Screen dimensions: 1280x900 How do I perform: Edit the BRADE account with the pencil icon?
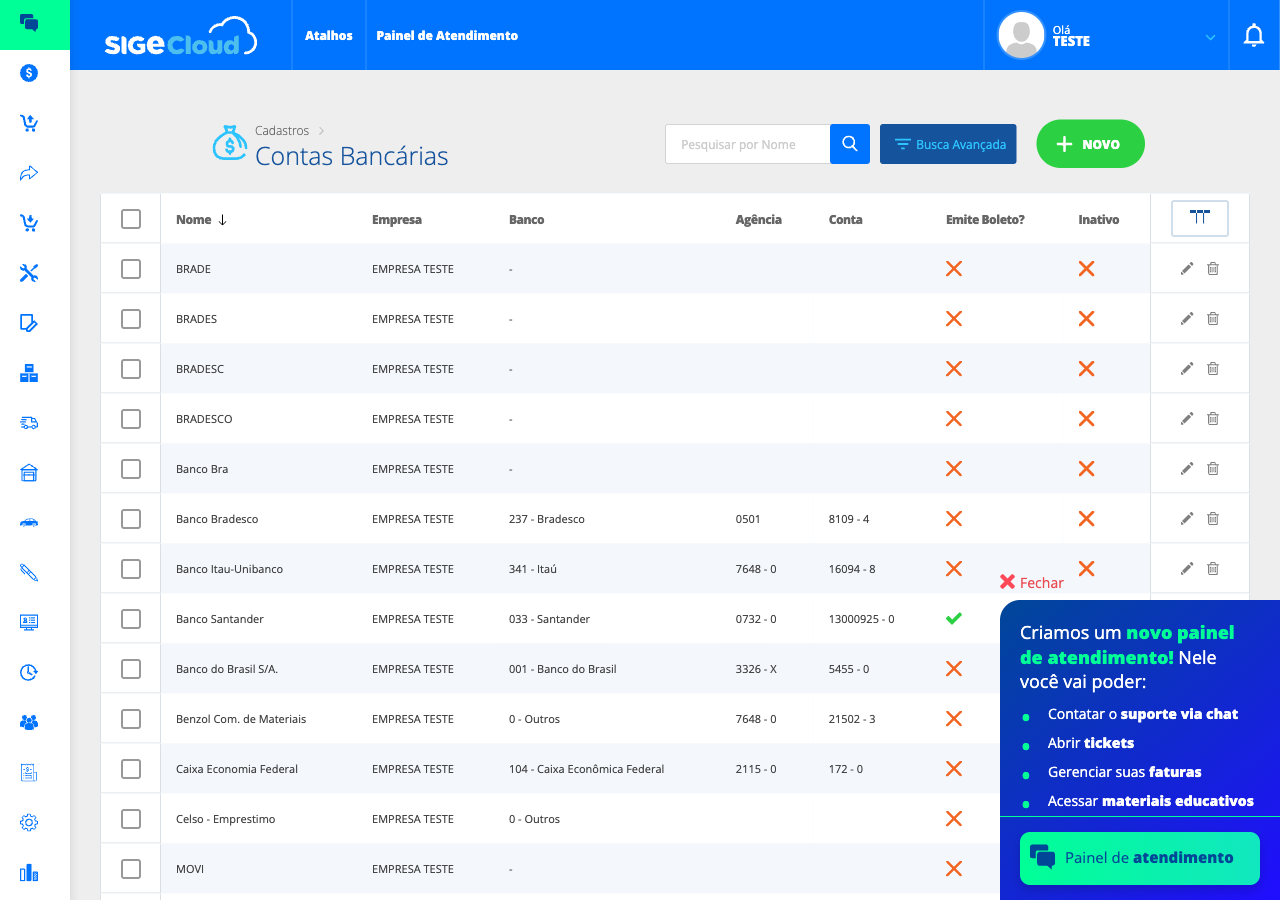click(x=1186, y=268)
